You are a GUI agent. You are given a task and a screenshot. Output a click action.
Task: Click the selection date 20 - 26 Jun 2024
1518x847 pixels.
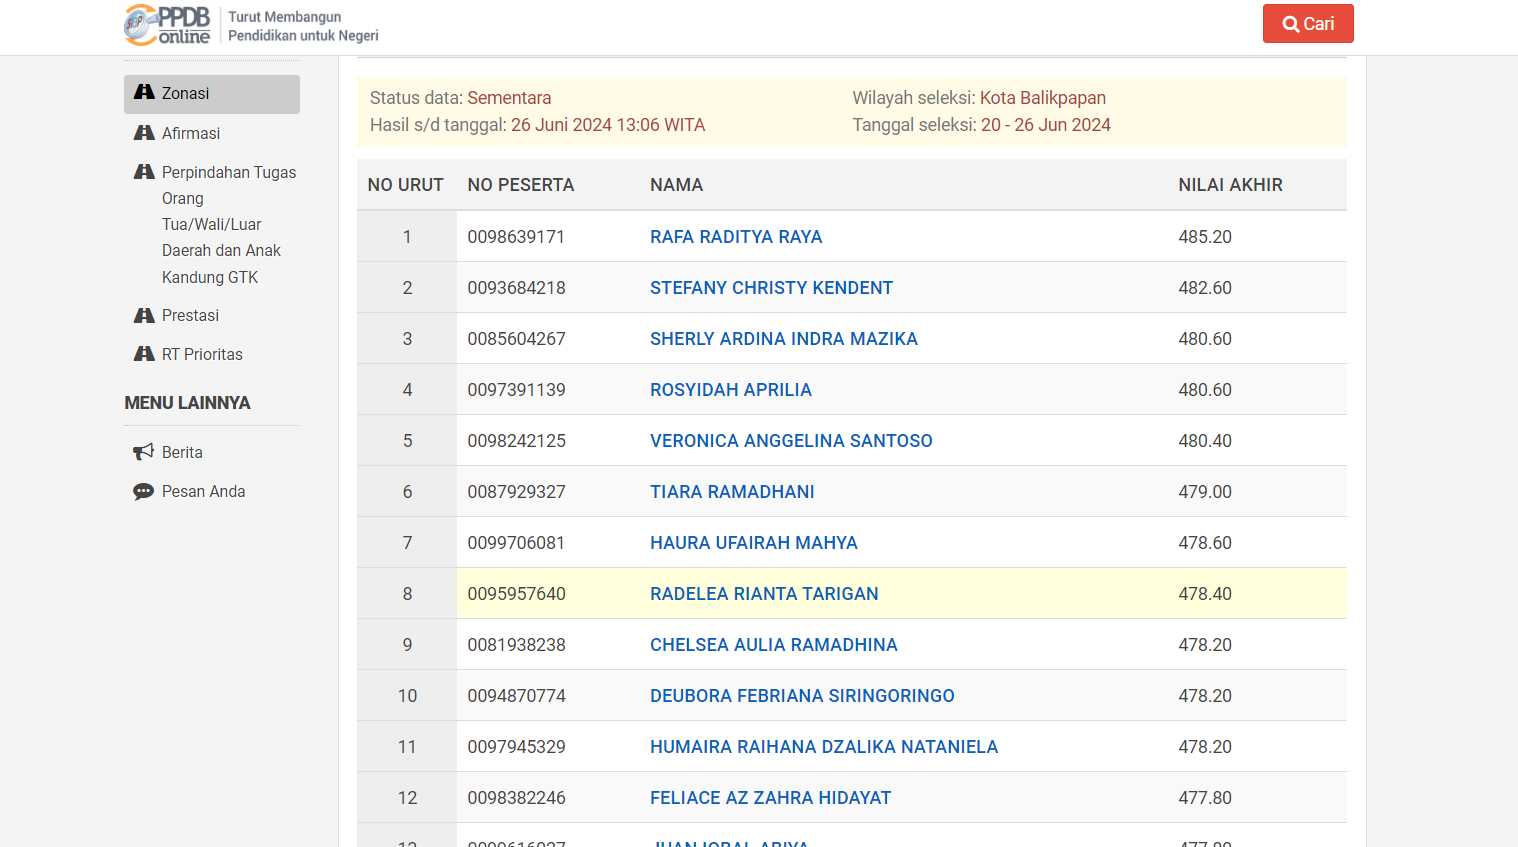[x=1046, y=125]
